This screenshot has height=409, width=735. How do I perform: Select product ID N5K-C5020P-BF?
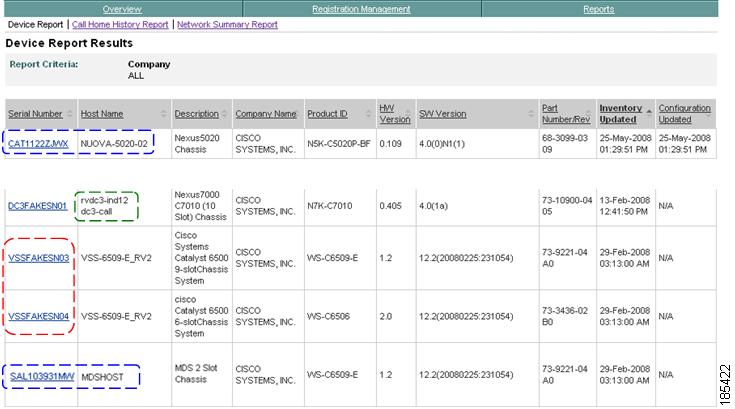click(339, 144)
